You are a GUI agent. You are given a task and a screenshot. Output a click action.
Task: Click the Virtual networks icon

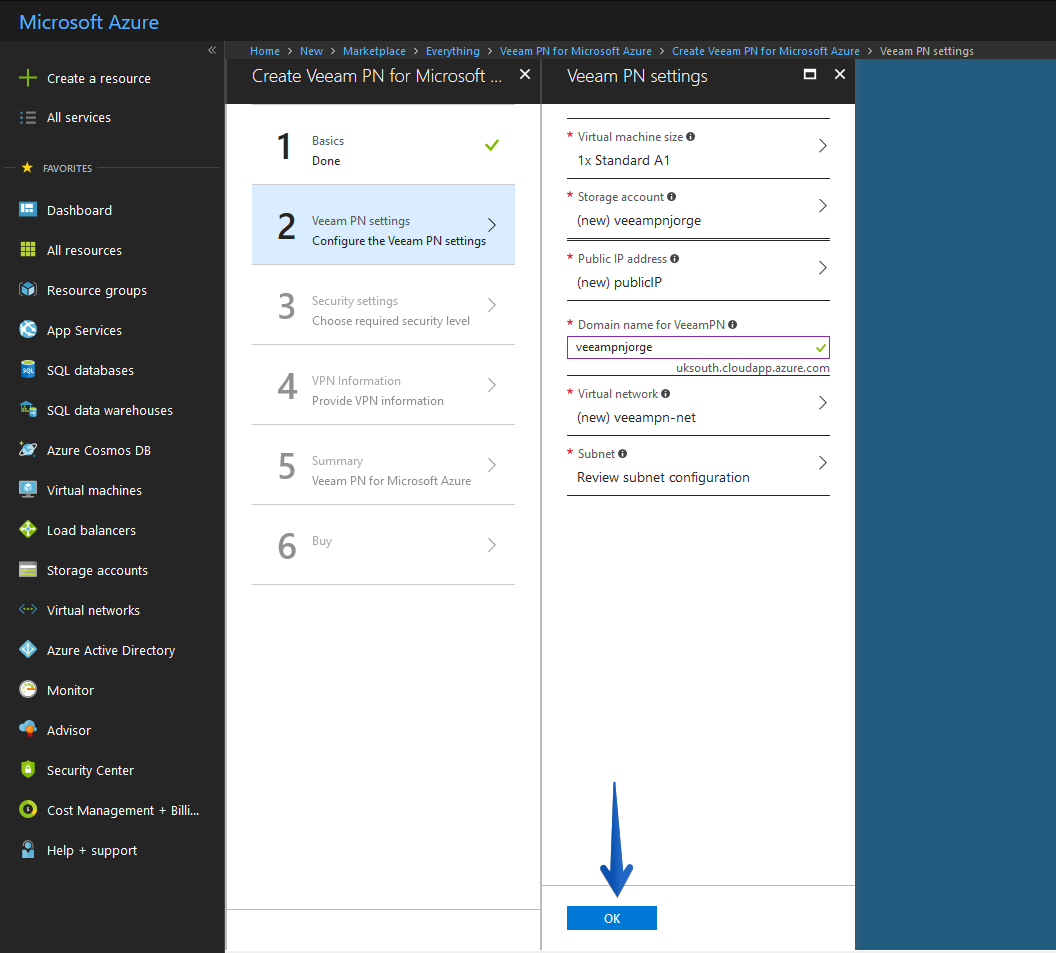click(28, 610)
